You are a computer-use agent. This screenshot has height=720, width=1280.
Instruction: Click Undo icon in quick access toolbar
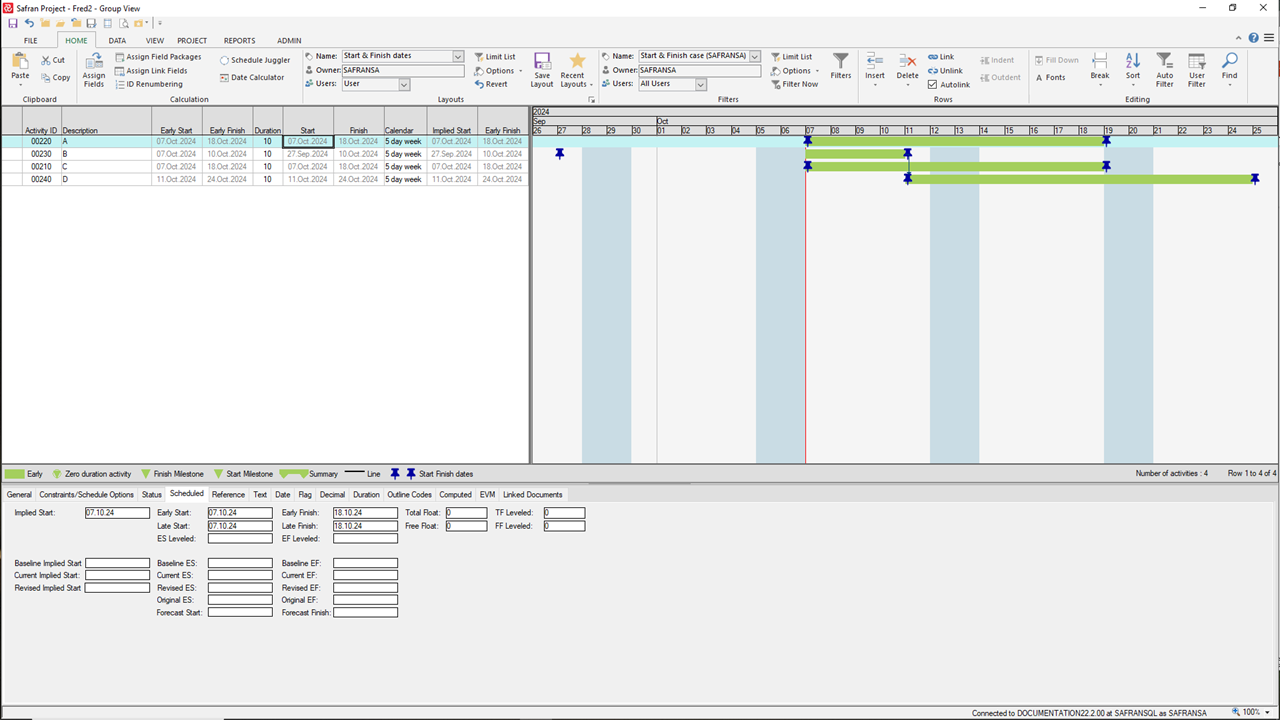[x=29, y=23]
